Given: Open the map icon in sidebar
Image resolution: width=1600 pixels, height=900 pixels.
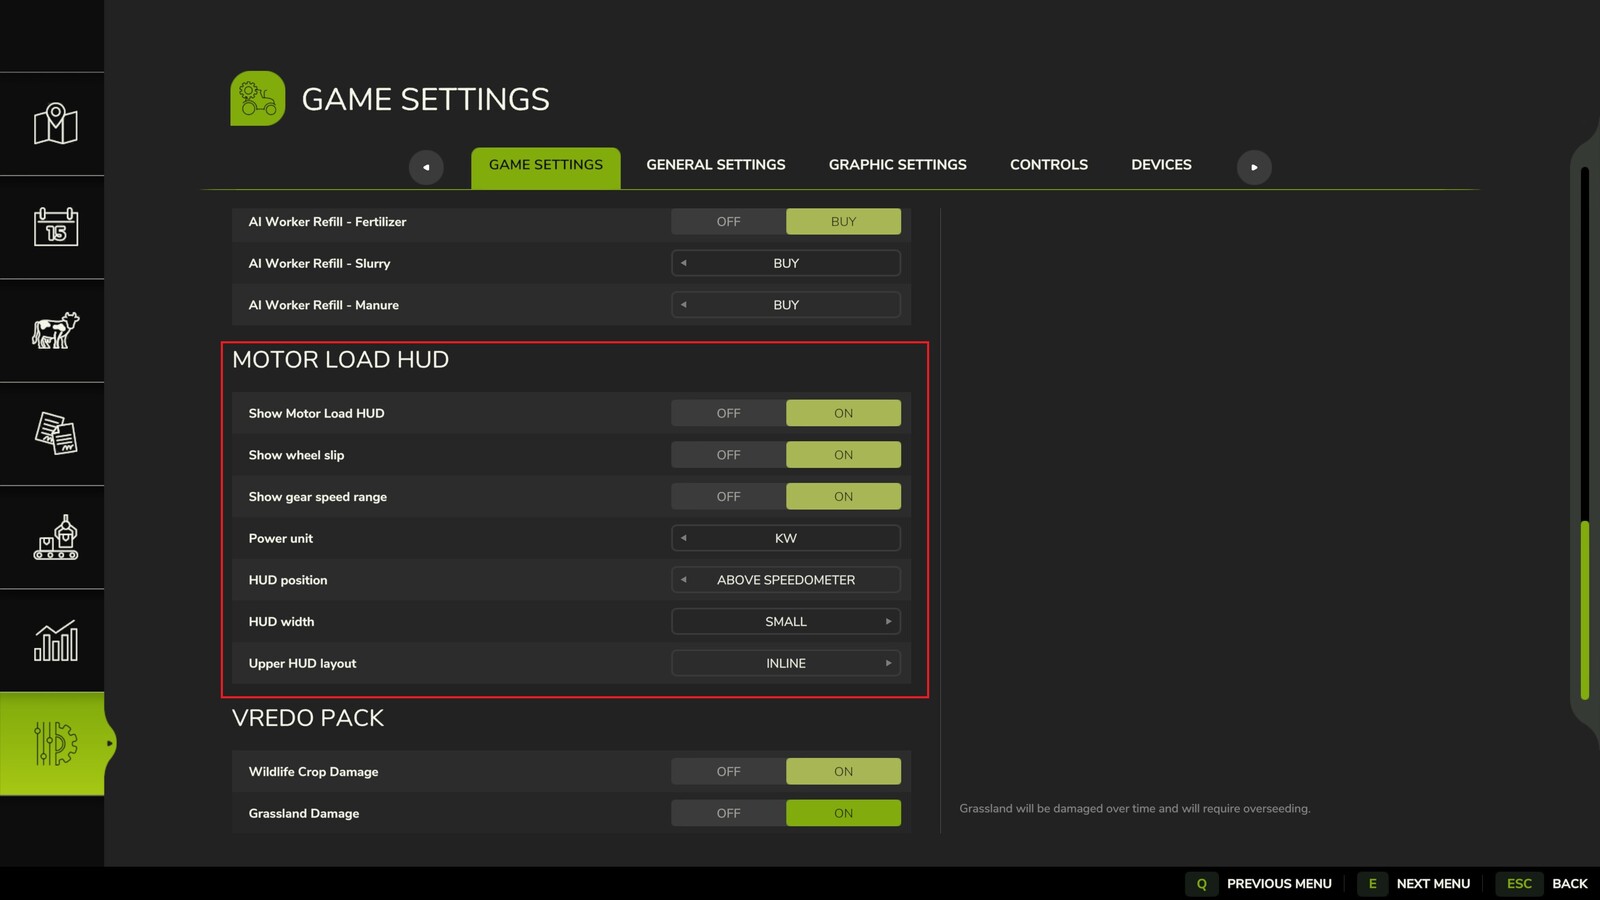Looking at the screenshot, I should [x=55, y=124].
